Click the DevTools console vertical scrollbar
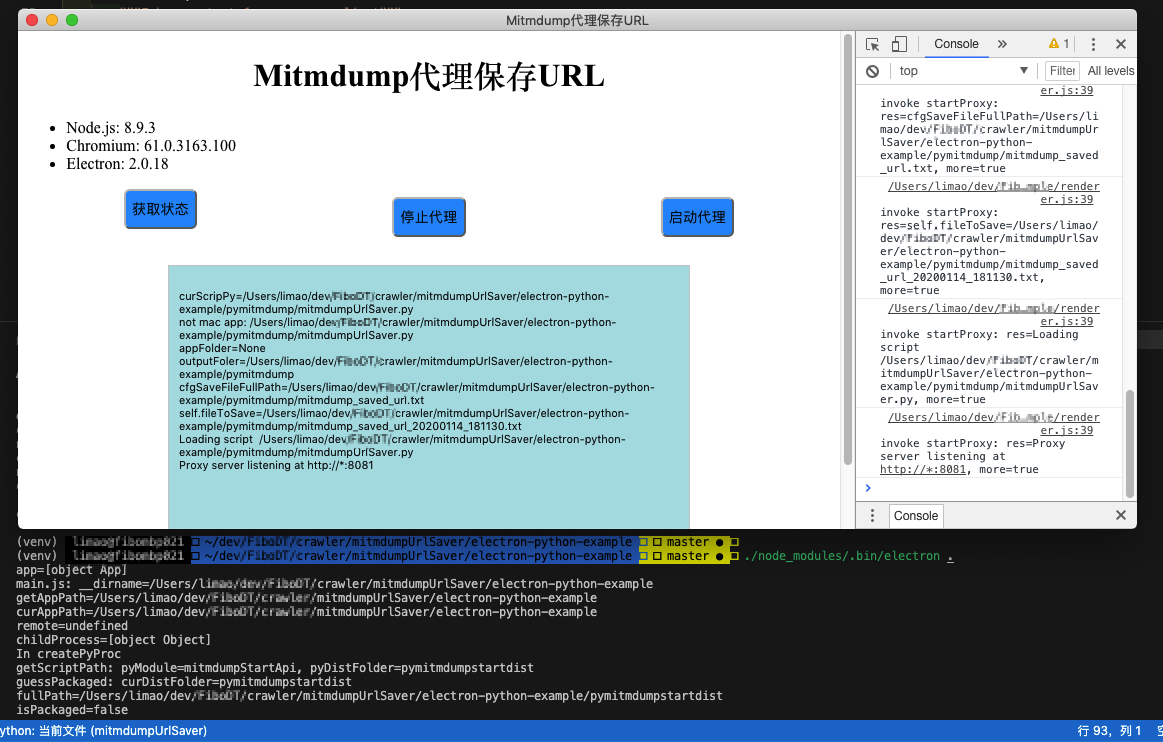Image resolution: width=1163 pixels, height=742 pixels. (1130, 443)
